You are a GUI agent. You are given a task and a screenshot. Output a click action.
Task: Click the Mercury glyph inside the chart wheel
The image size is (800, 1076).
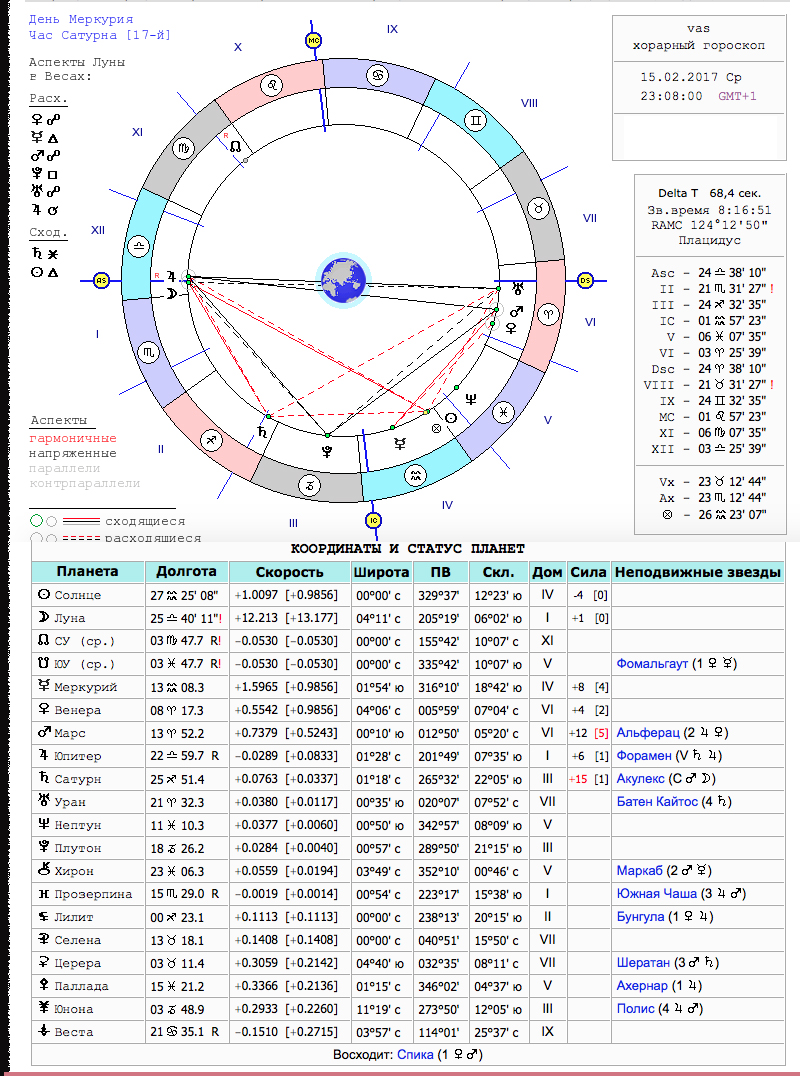(x=399, y=444)
